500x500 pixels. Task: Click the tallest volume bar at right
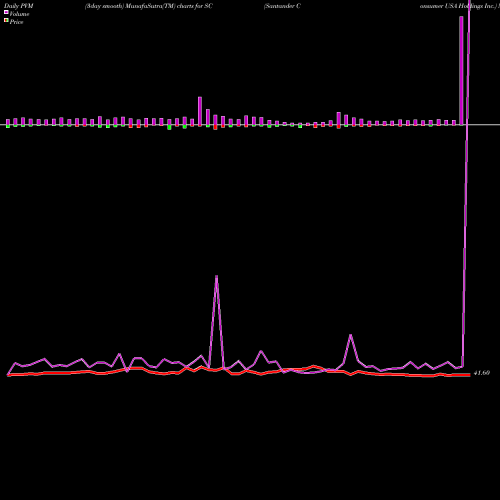pos(461,71)
